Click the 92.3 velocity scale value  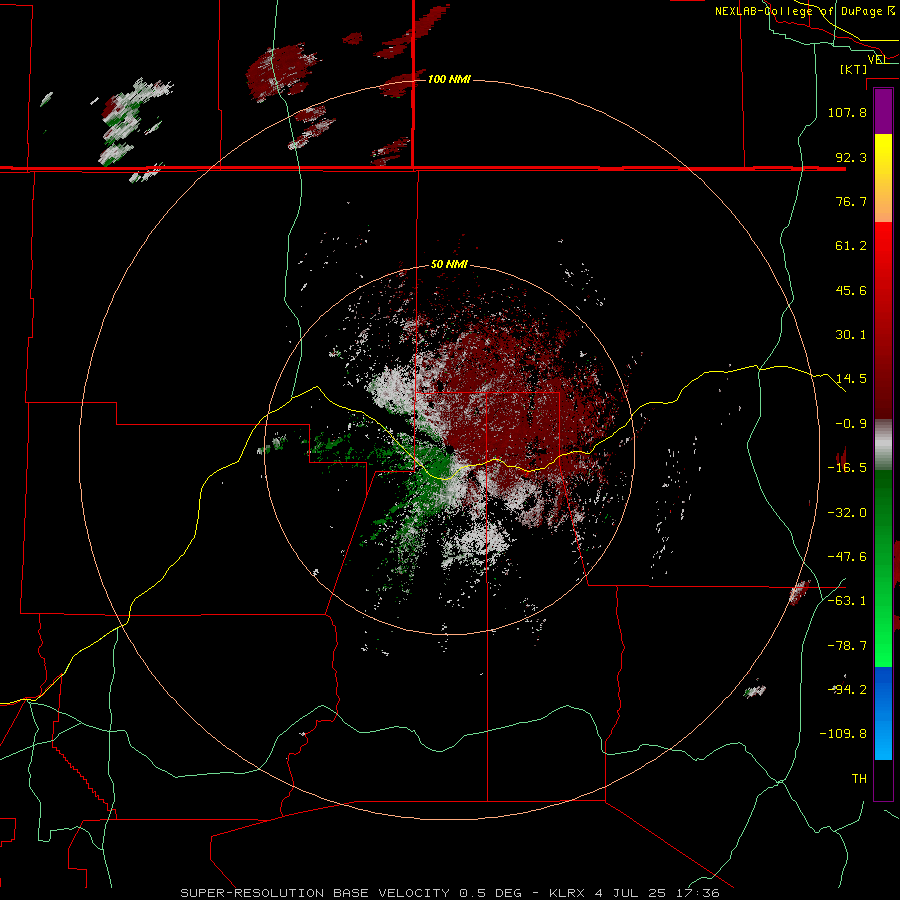click(x=851, y=157)
